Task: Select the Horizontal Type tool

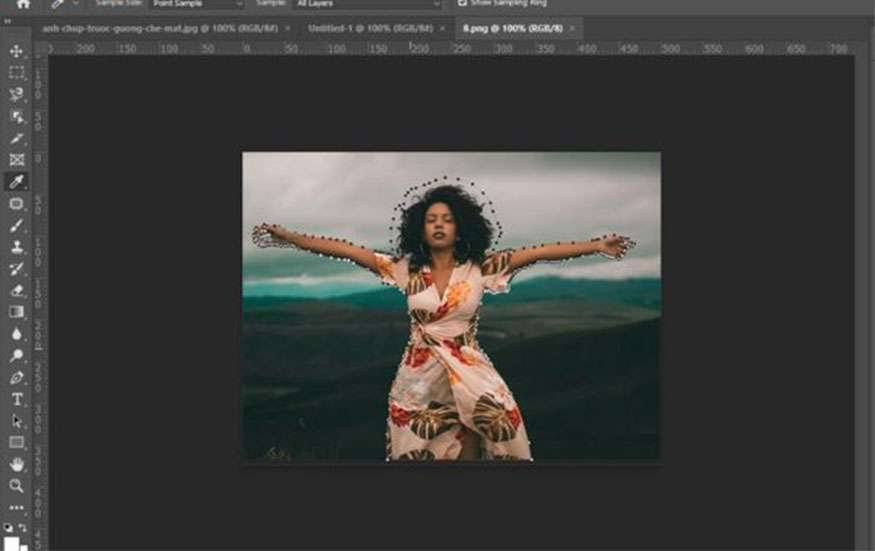Action: [16, 399]
